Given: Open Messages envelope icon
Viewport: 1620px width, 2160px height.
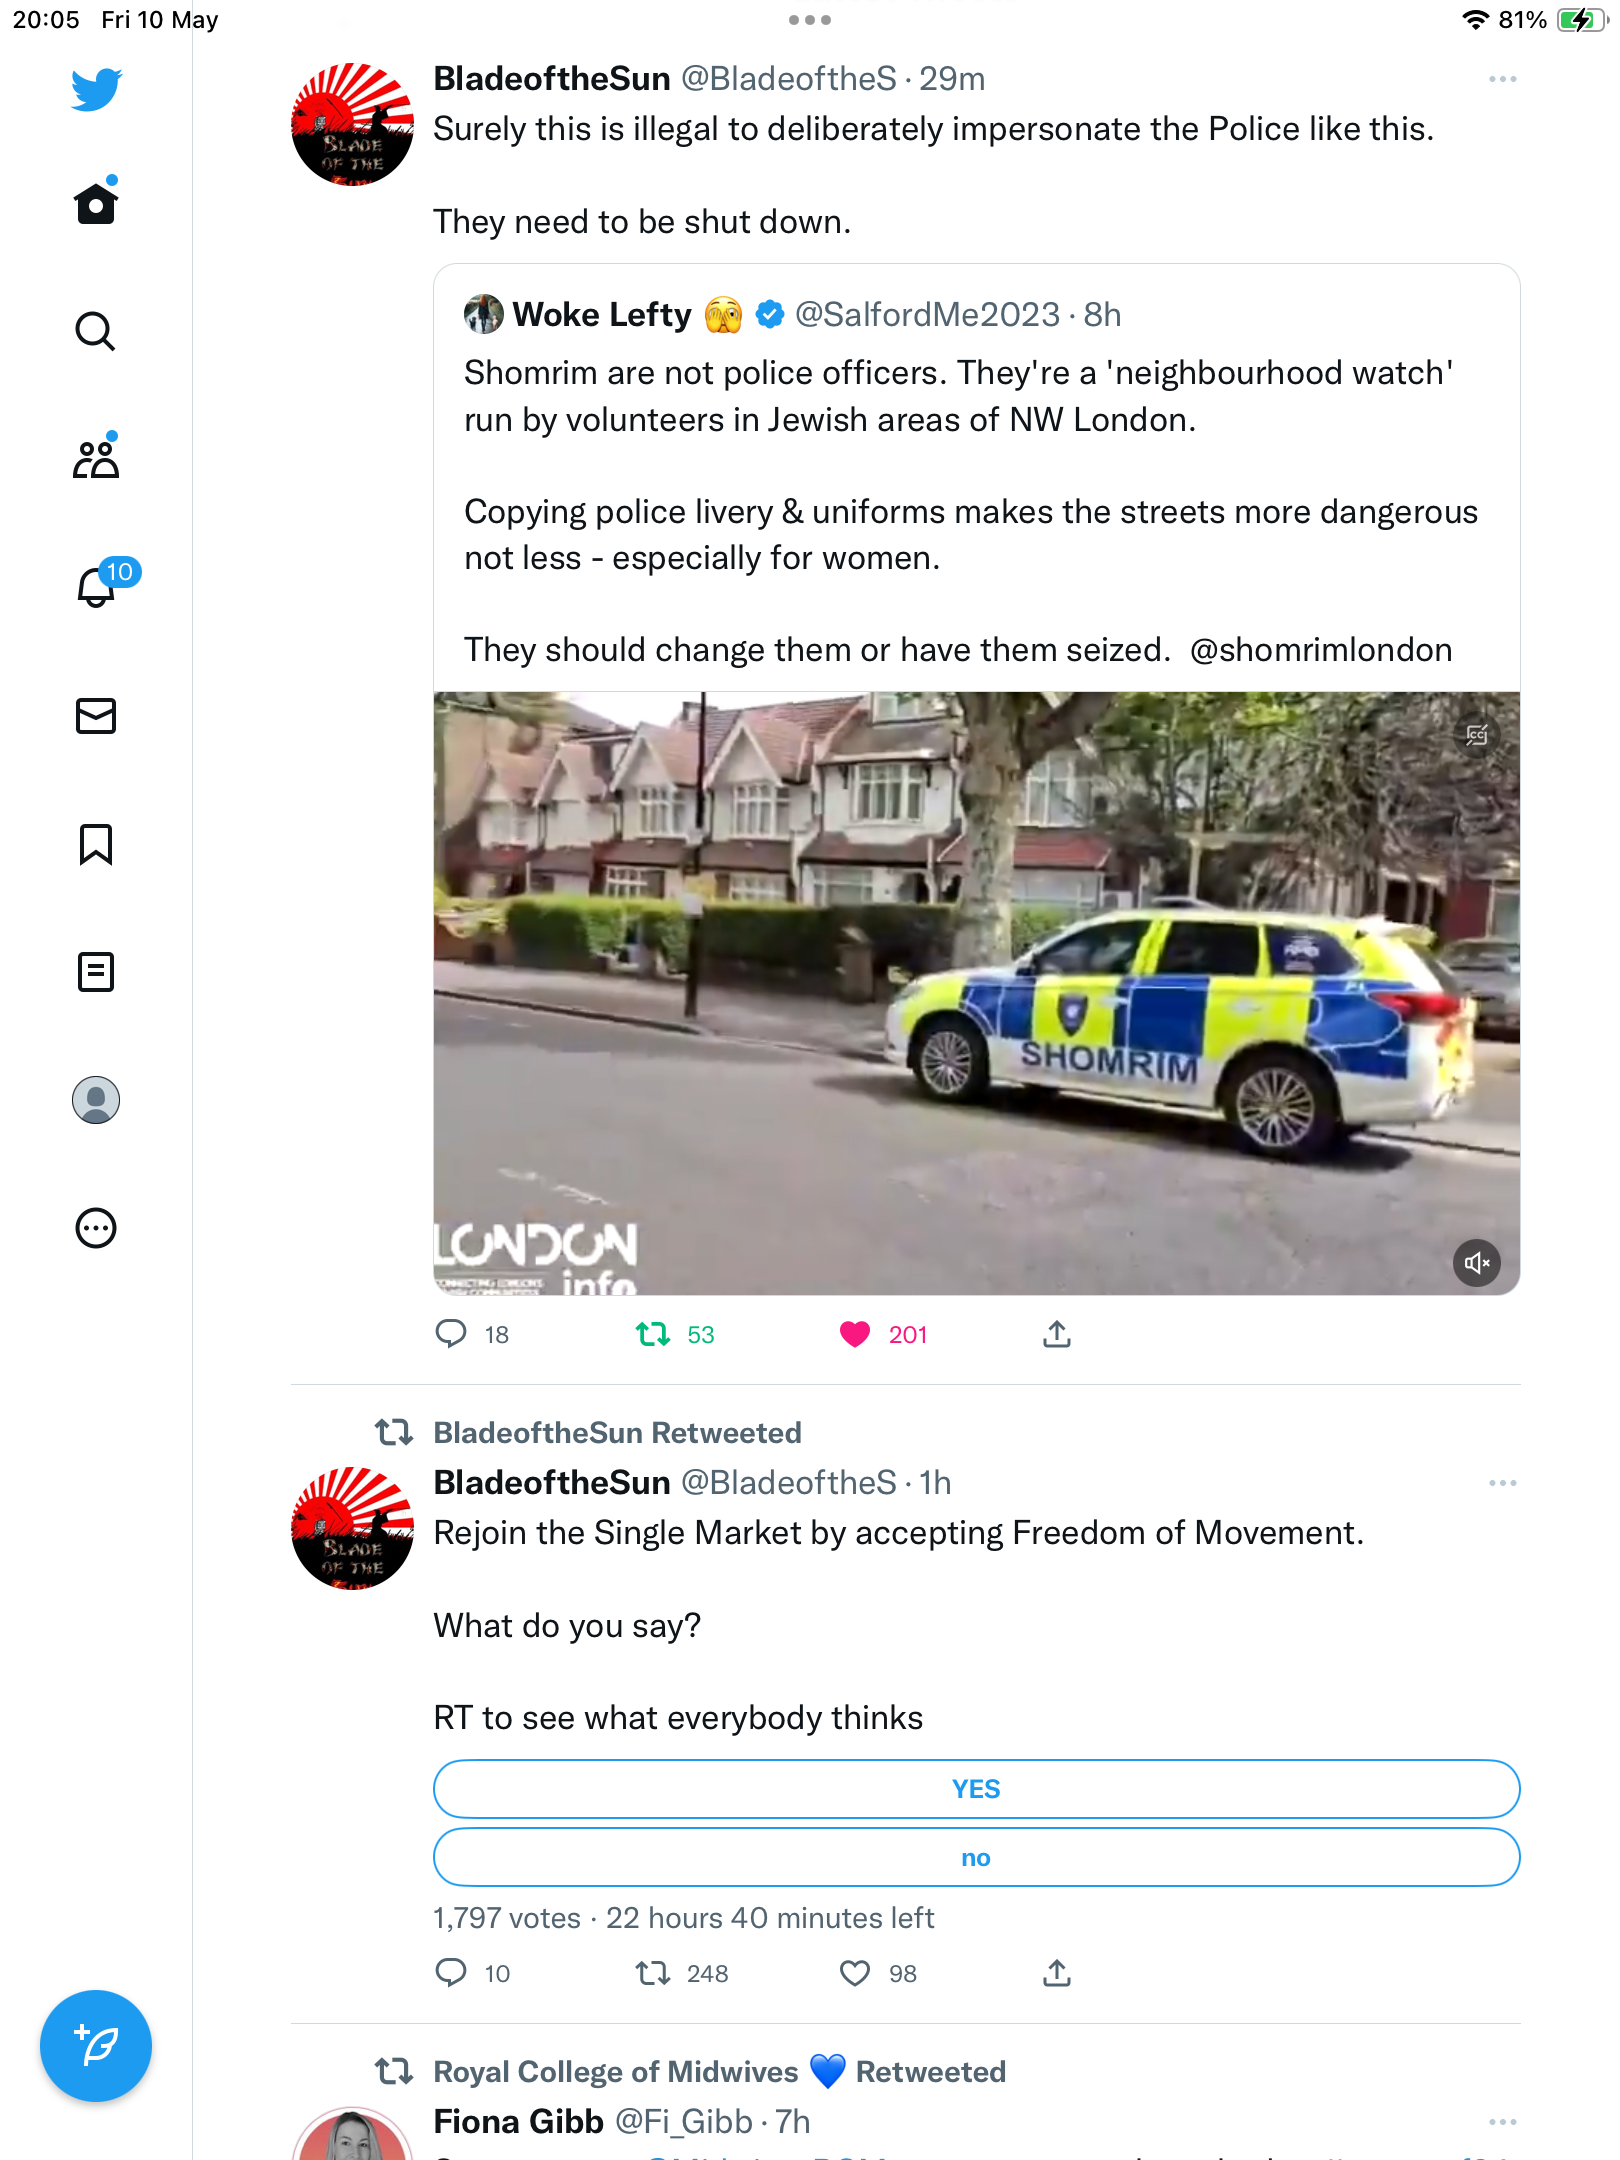Looking at the screenshot, I should [x=96, y=716].
